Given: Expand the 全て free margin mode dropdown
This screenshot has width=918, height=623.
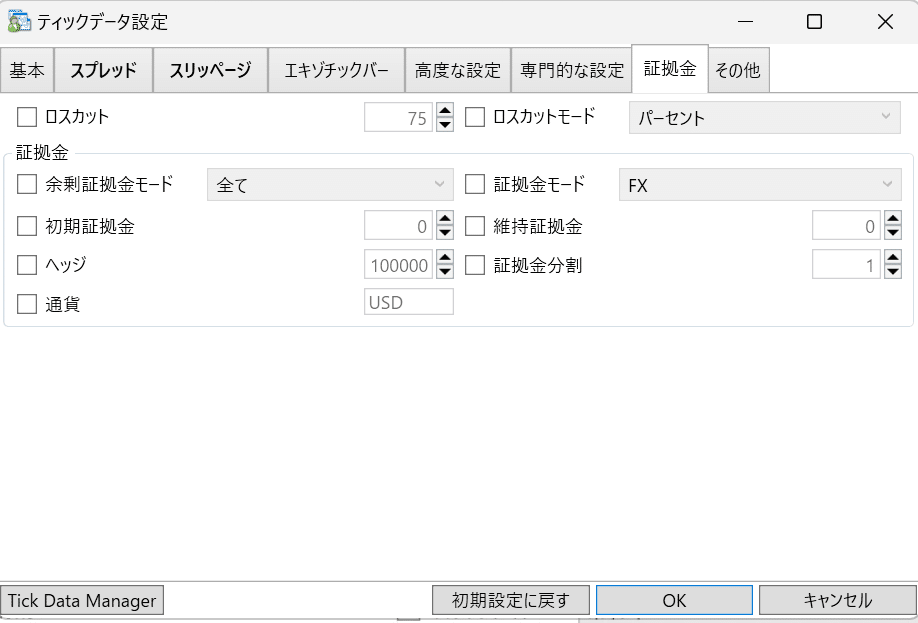Looking at the screenshot, I should click(330, 184).
